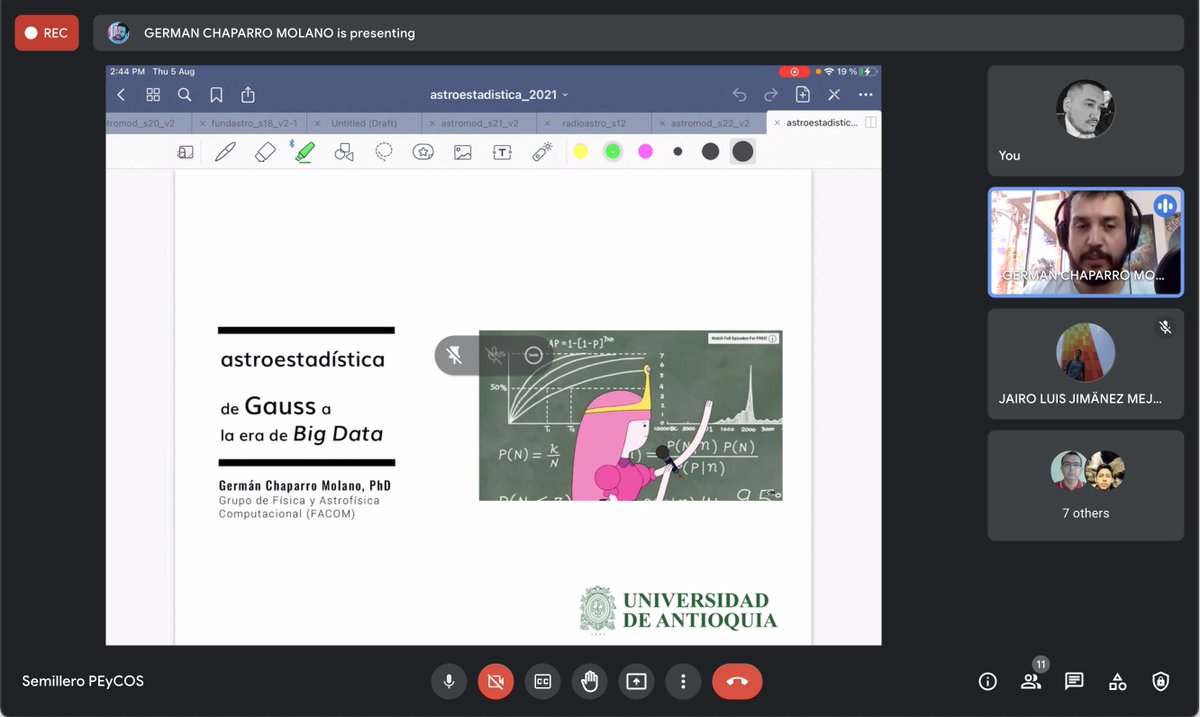1200x717 pixels.
Task: Switch to radioastro_s12 tab
Action: coord(594,123)
